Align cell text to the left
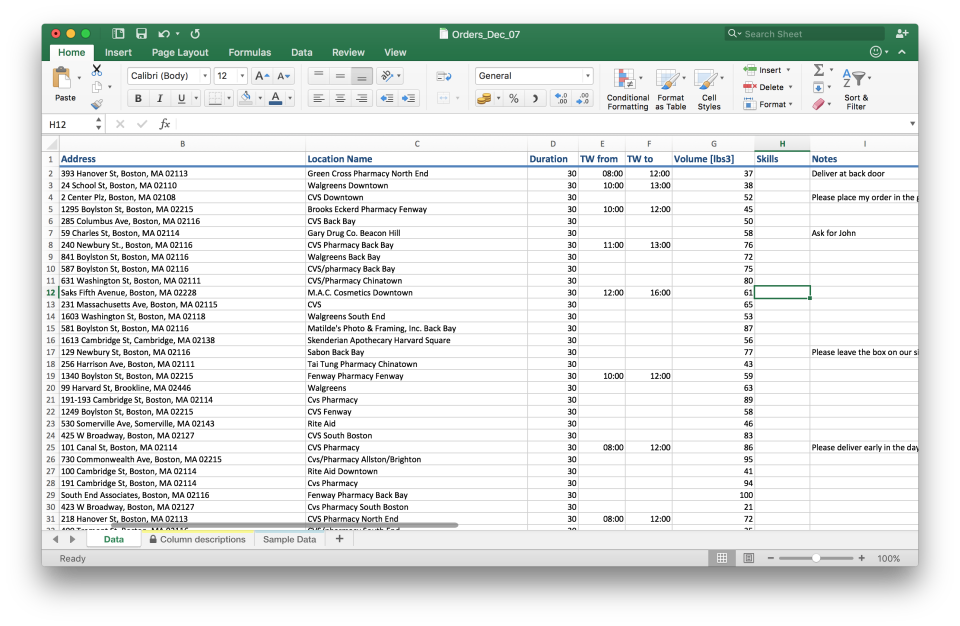The height and width of the screenshot is (626, 960). point(318,98)
